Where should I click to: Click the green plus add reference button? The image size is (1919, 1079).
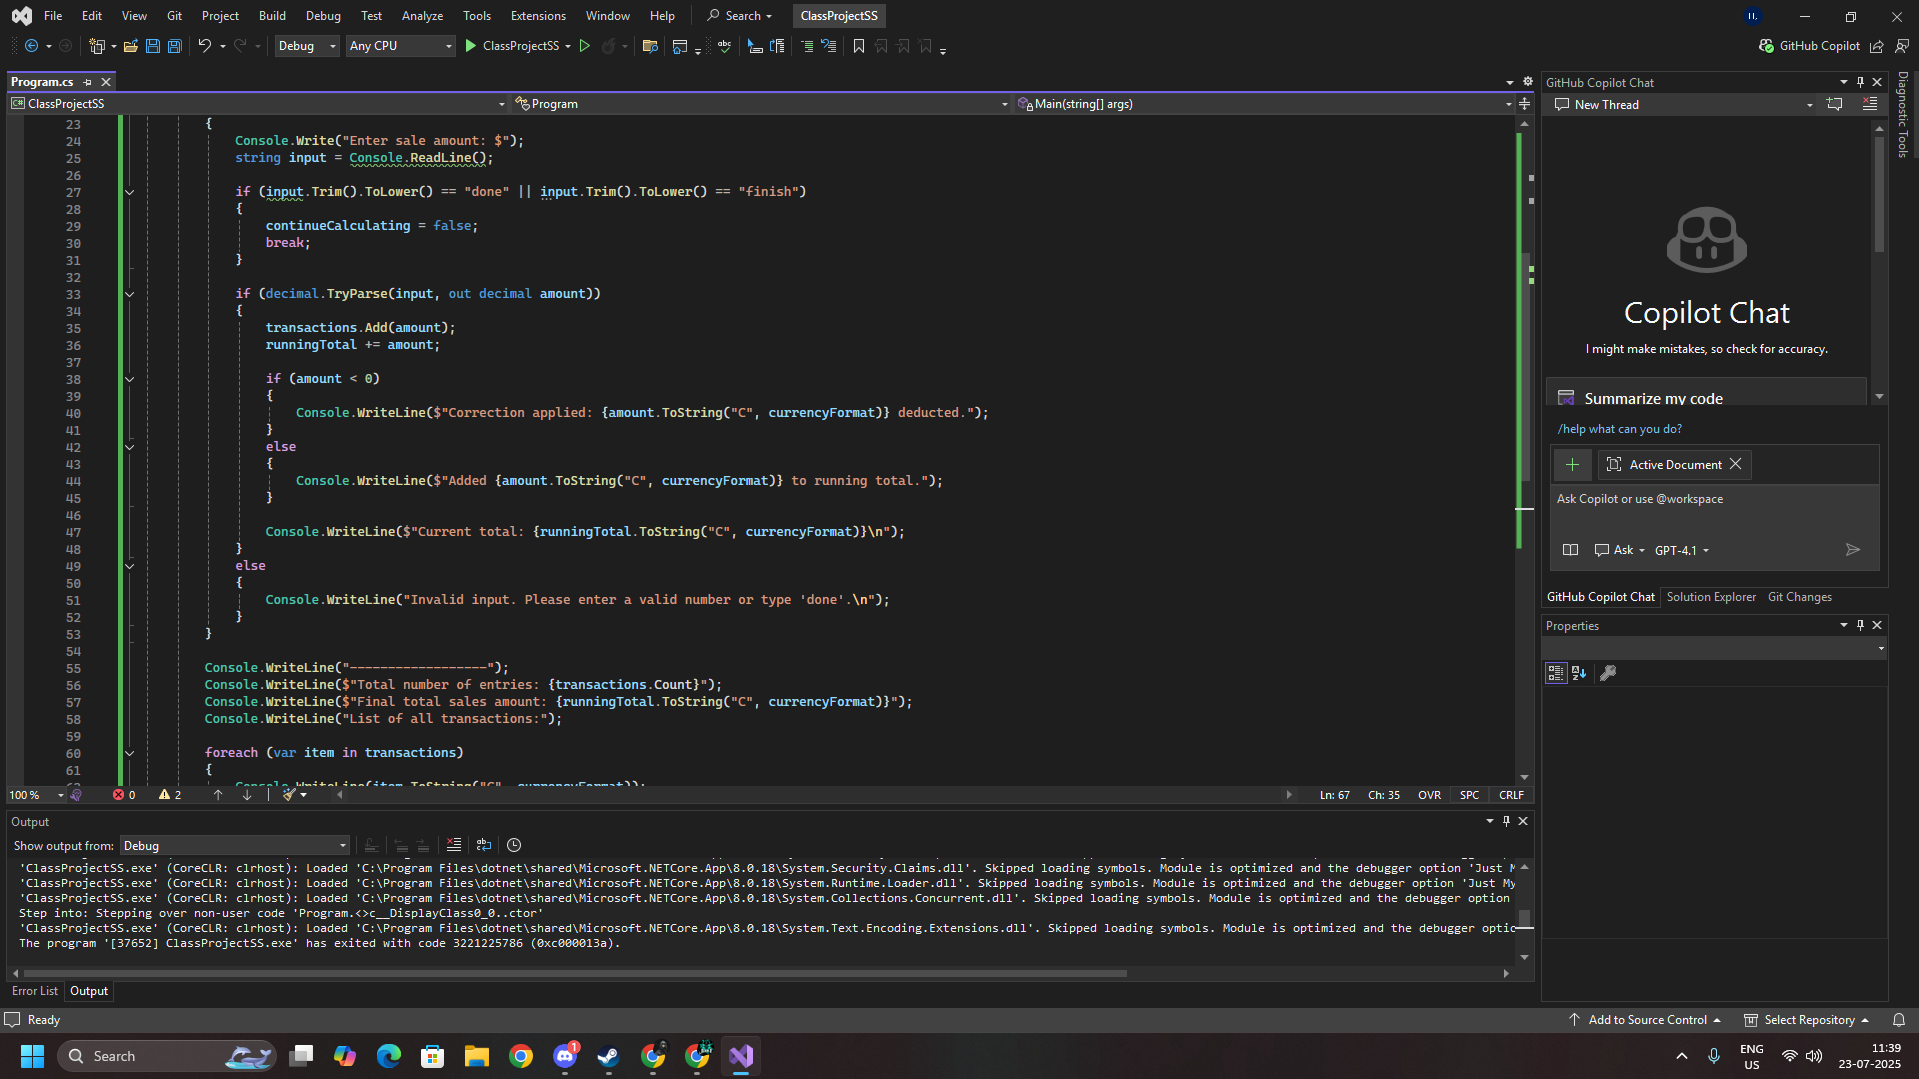(1572, 464)
